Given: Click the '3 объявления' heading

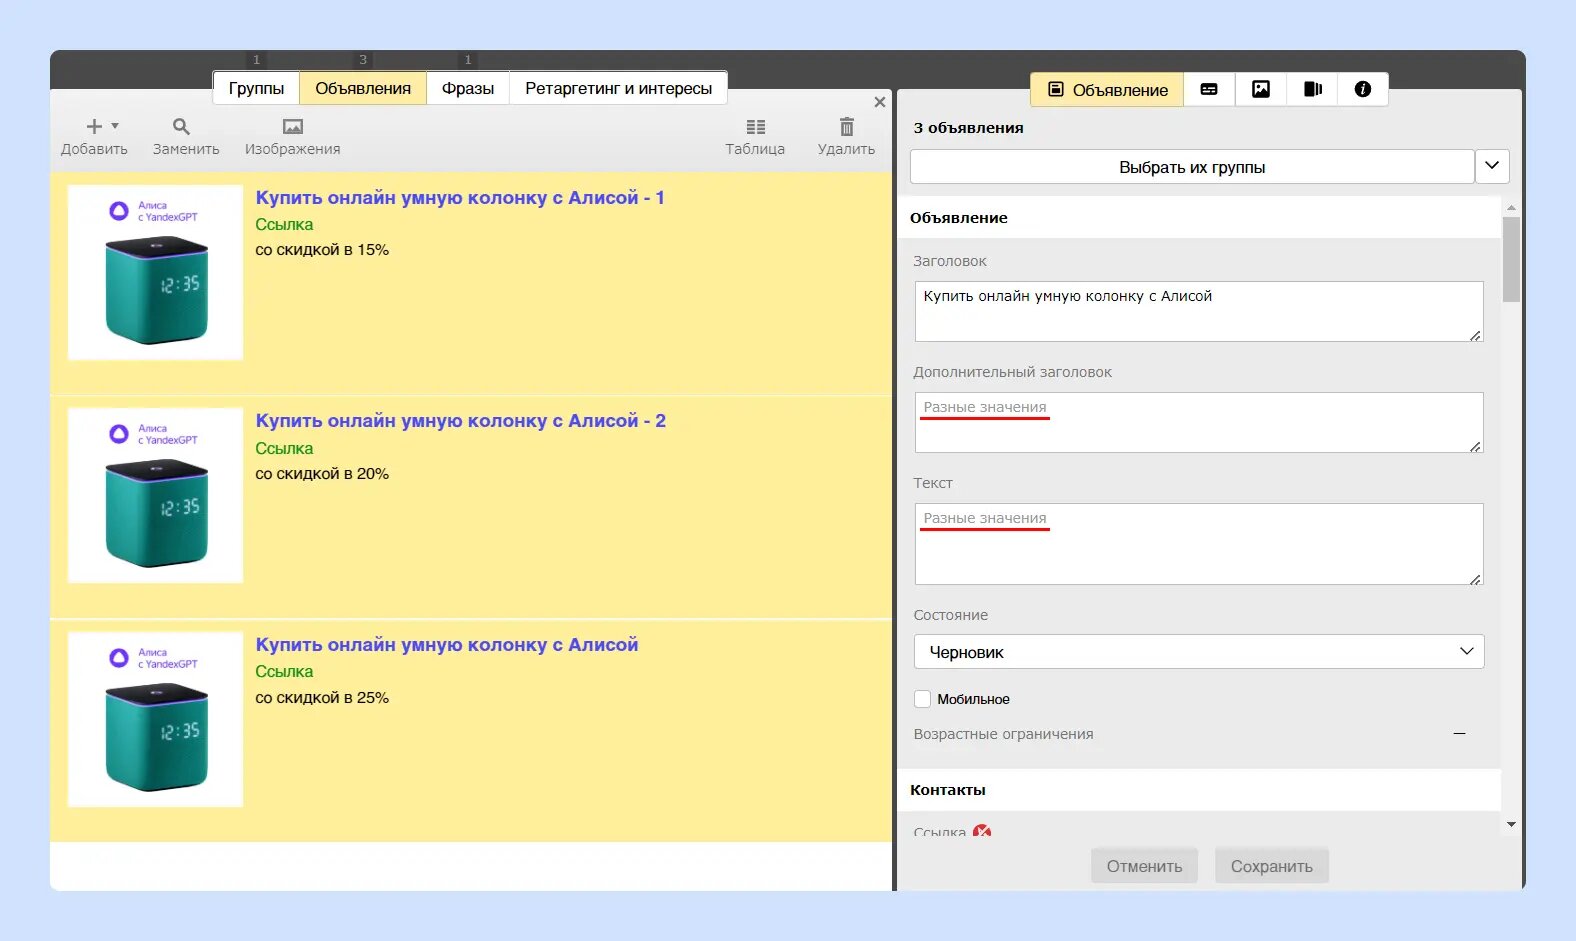Looking at the screenshot, I should [x=968, y=128].
